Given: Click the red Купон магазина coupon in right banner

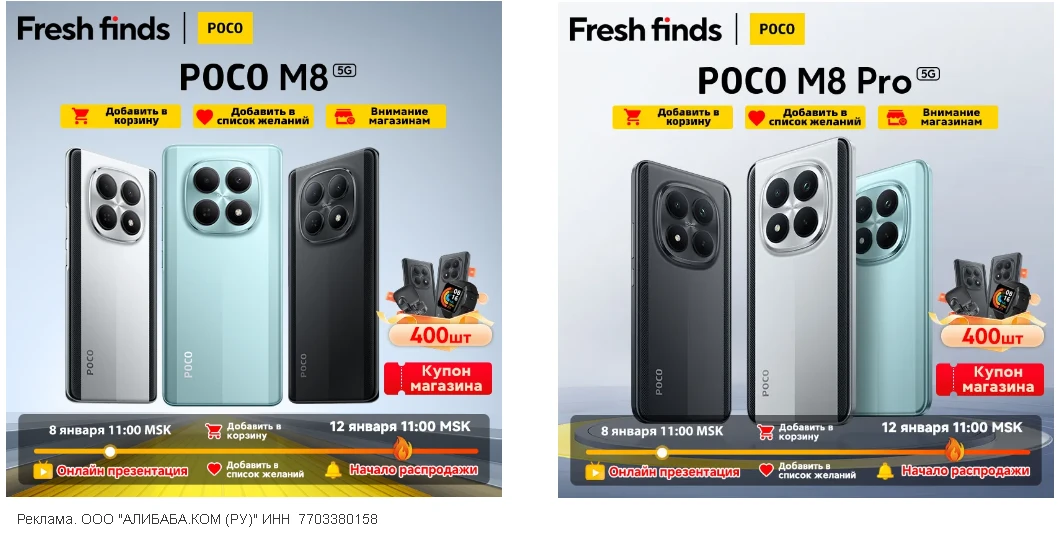Looking at the screenshot, I should pos(990,380).
